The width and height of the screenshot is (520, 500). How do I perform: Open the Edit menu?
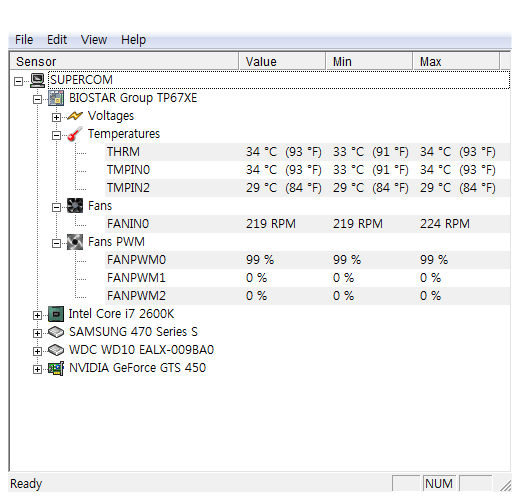click(57, 40)
